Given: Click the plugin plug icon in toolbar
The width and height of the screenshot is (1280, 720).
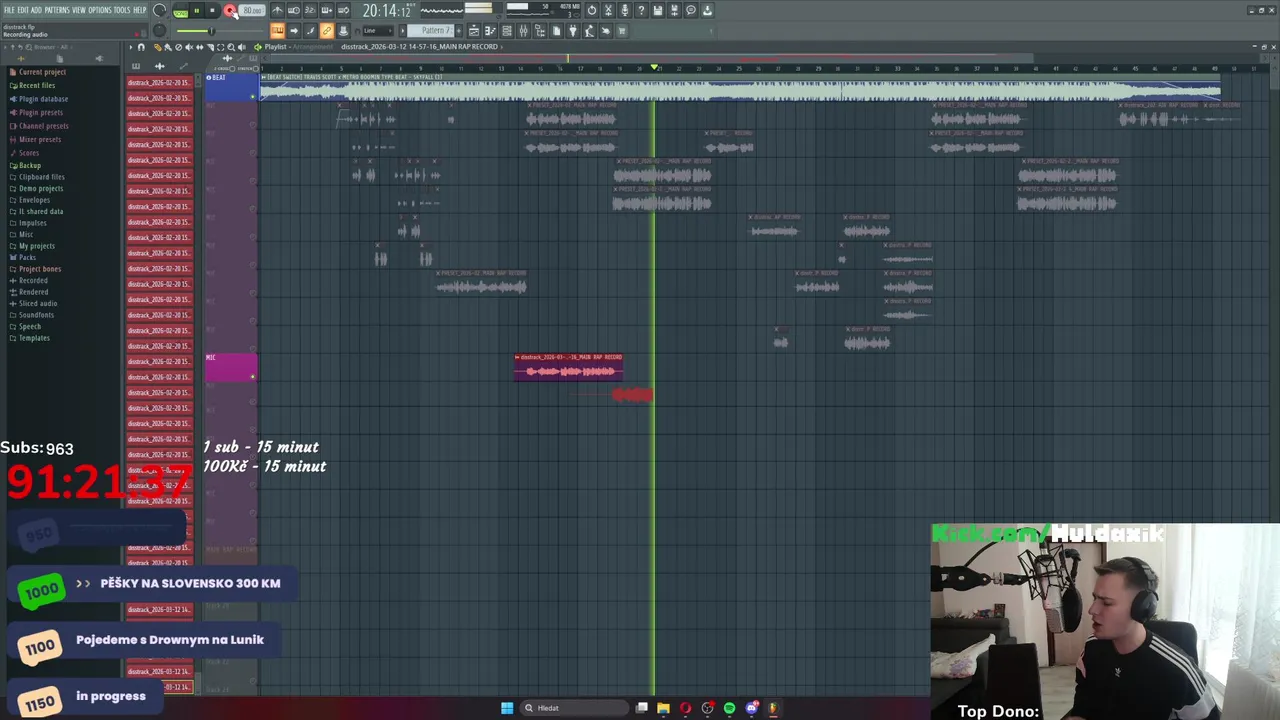Looking at the screenshot, I should (x=572, y=31).
